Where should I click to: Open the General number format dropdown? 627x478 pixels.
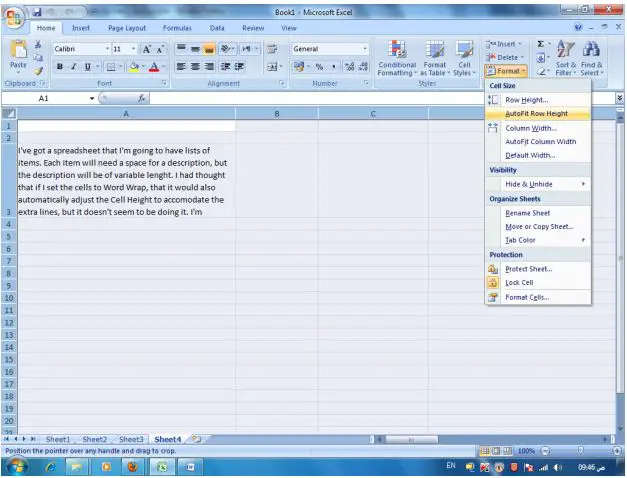tap(364, 48)
